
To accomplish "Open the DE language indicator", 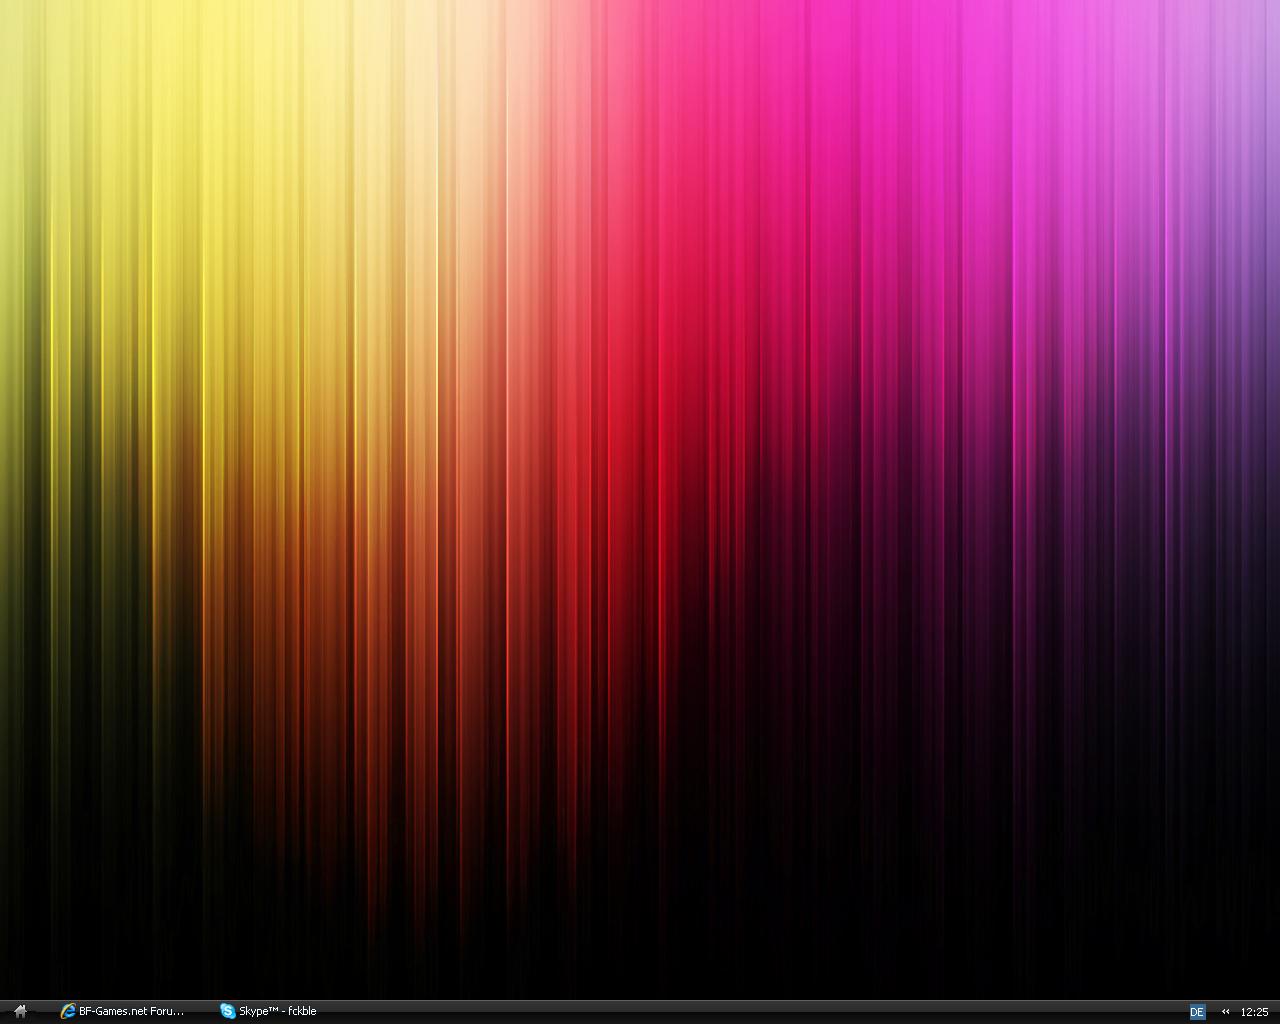I will [x=1197, y=1012].
